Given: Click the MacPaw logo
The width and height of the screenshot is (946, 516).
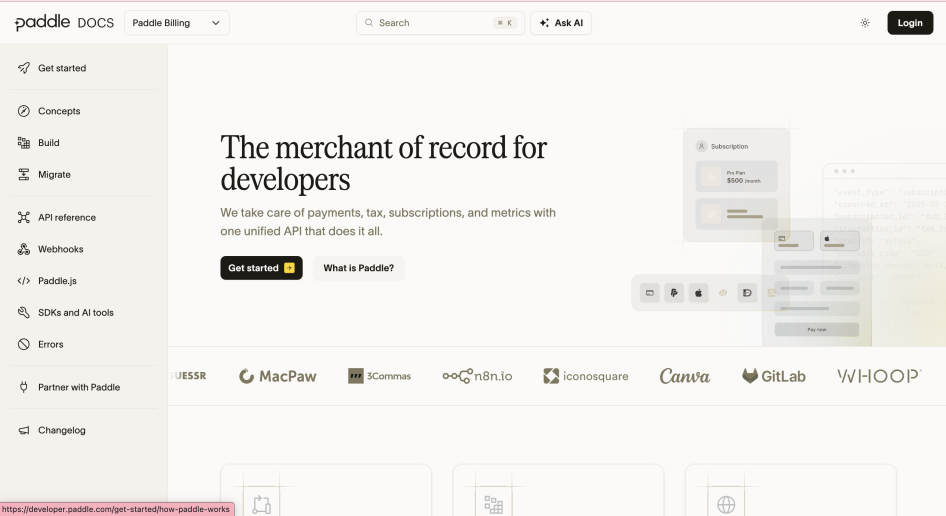Looking at the screenshot, I should [x=278, y=376].
